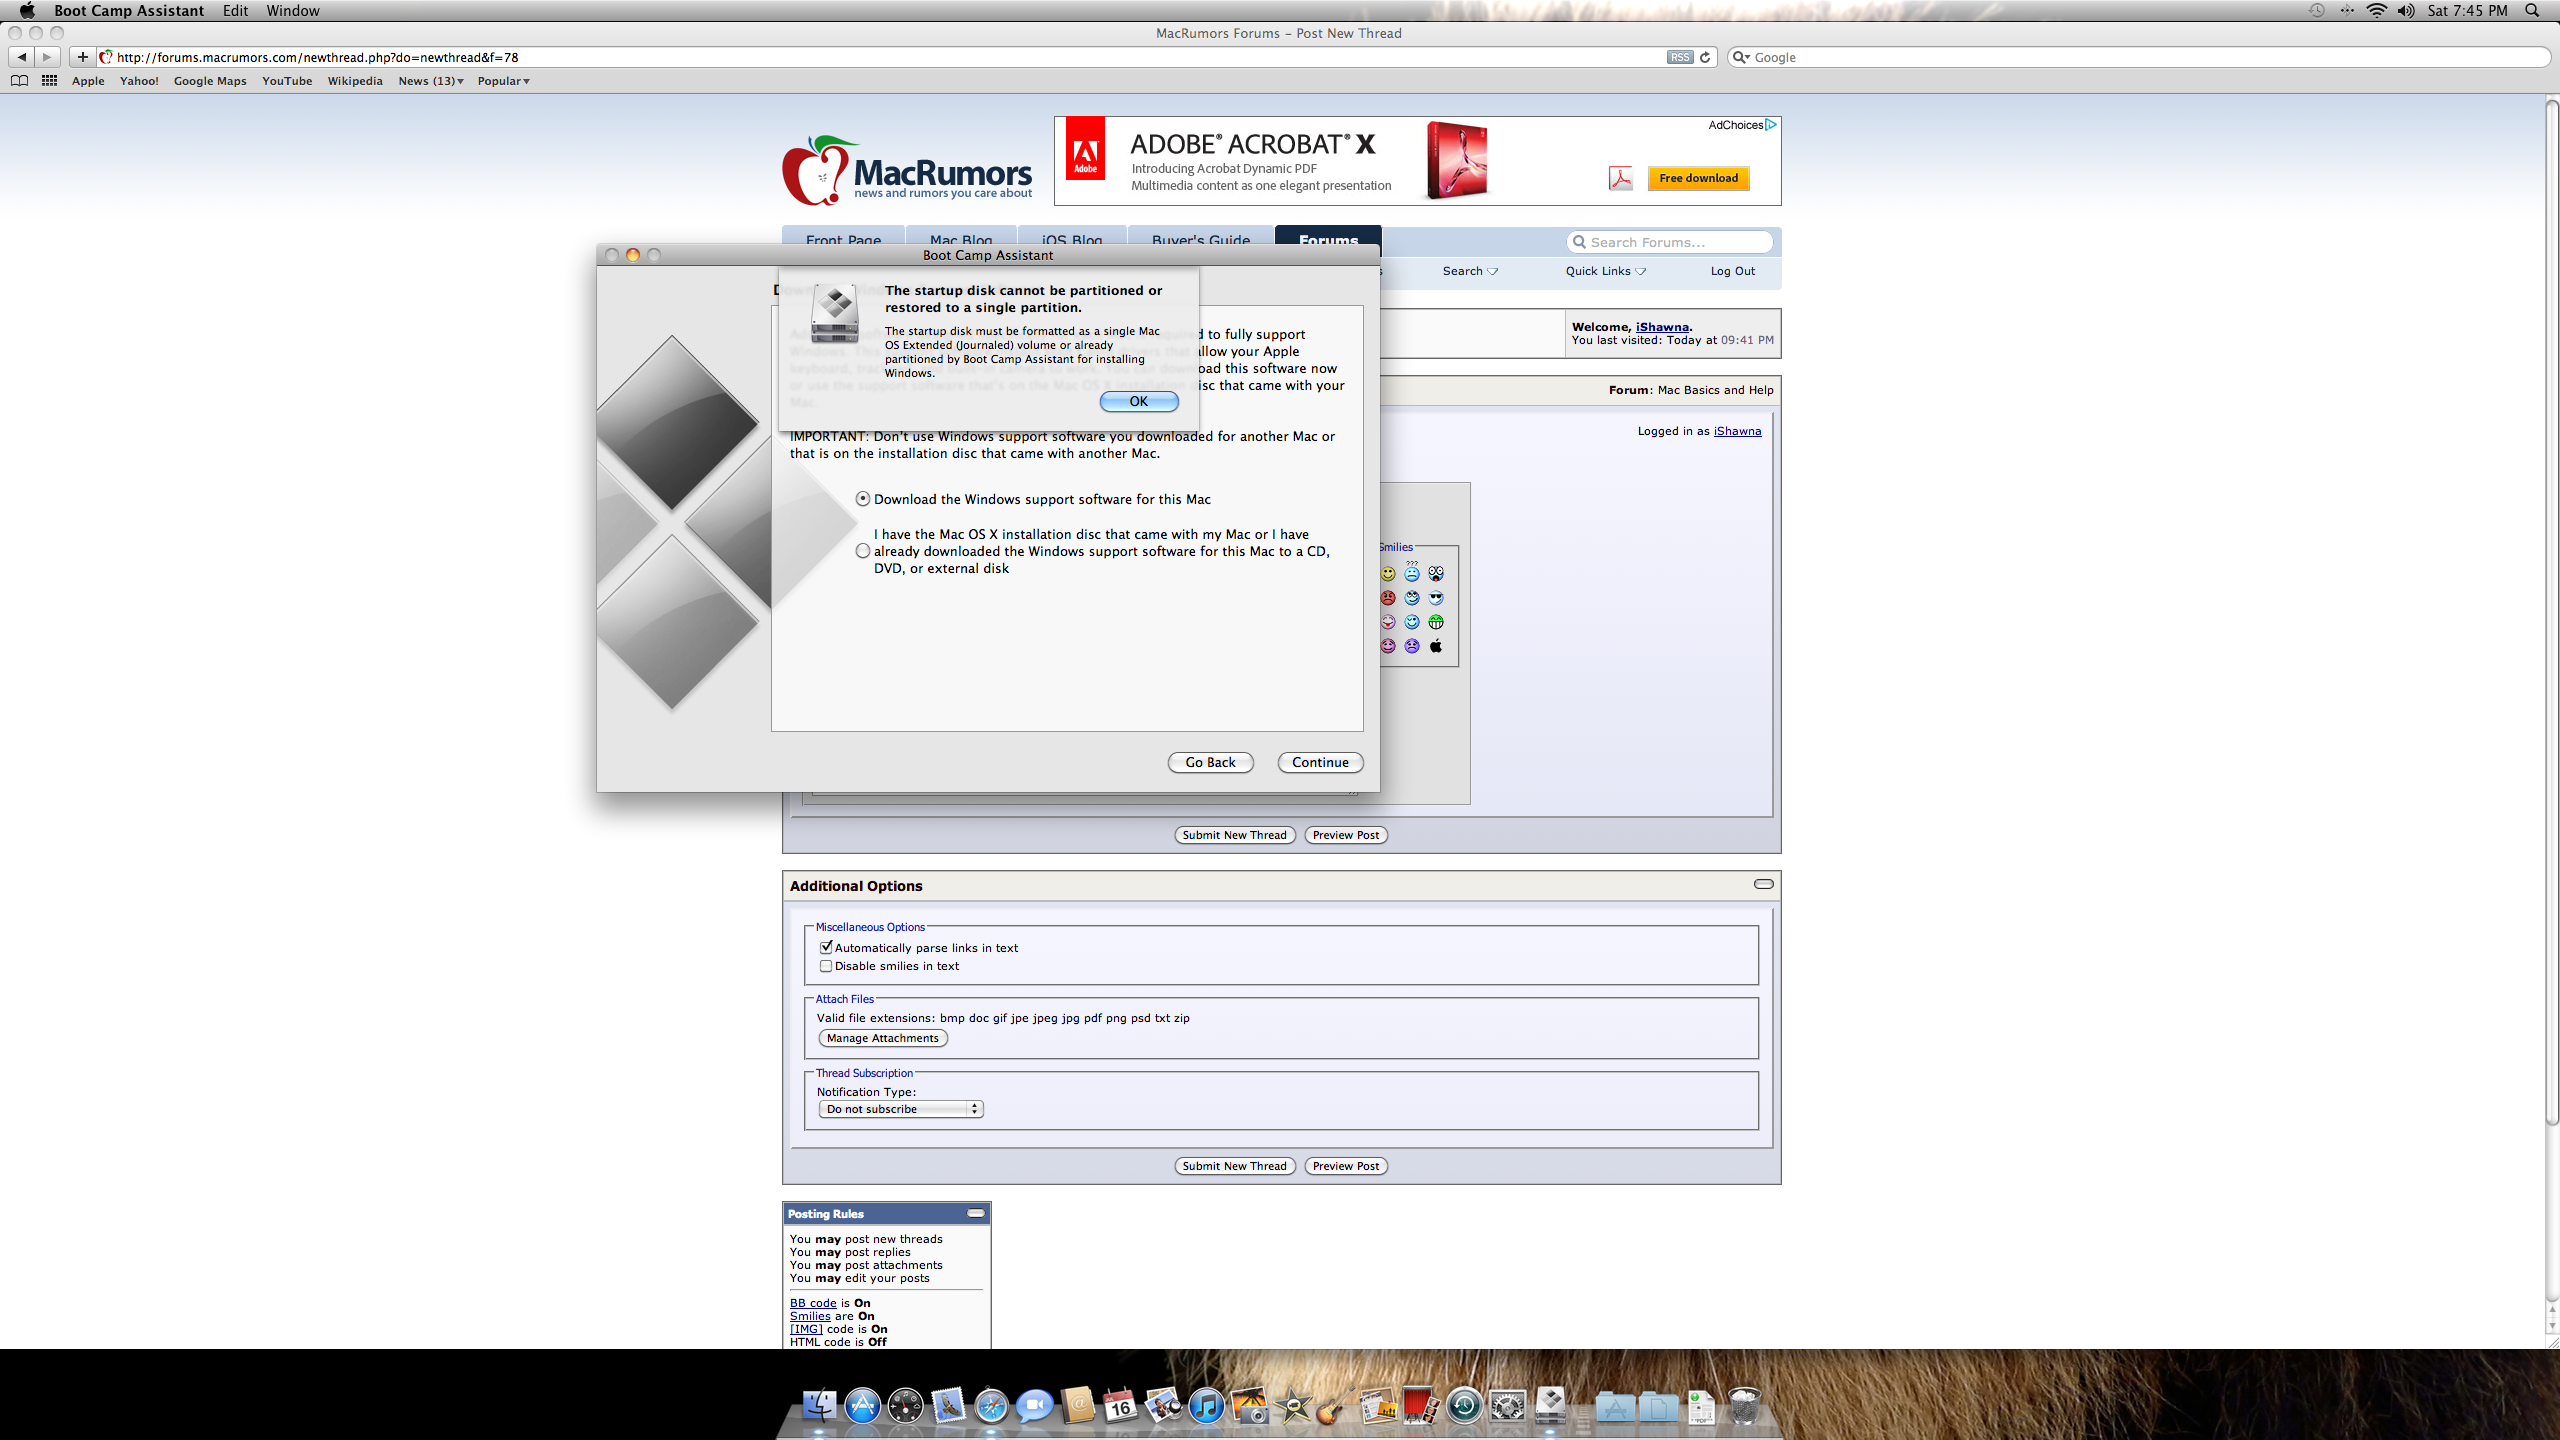Open System Preferences gear in Dock
Image resolution: width=2560 pixels, height=1440 pixels.
click(x=1507, y=1405)
